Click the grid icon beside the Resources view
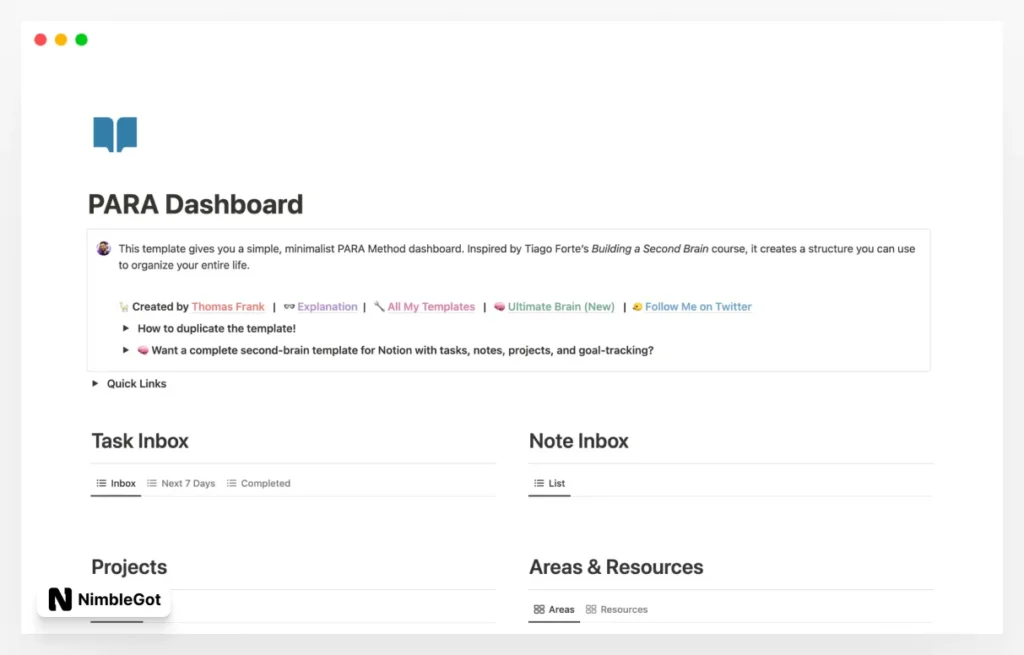This screenshot has height=655, width=1024. click(x=590, y=609)
